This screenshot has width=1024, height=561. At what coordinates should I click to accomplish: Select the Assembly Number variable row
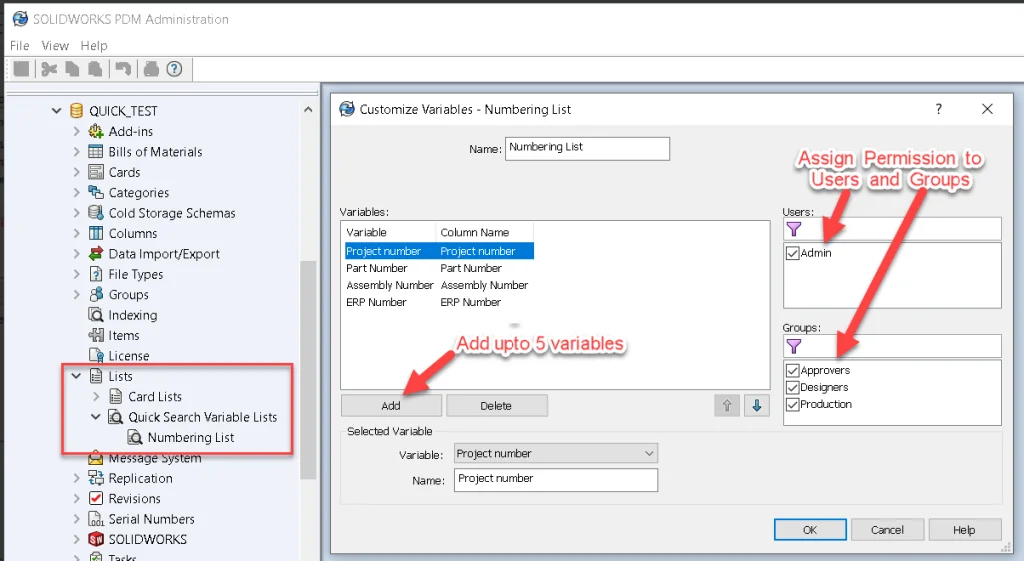(439, 285)
